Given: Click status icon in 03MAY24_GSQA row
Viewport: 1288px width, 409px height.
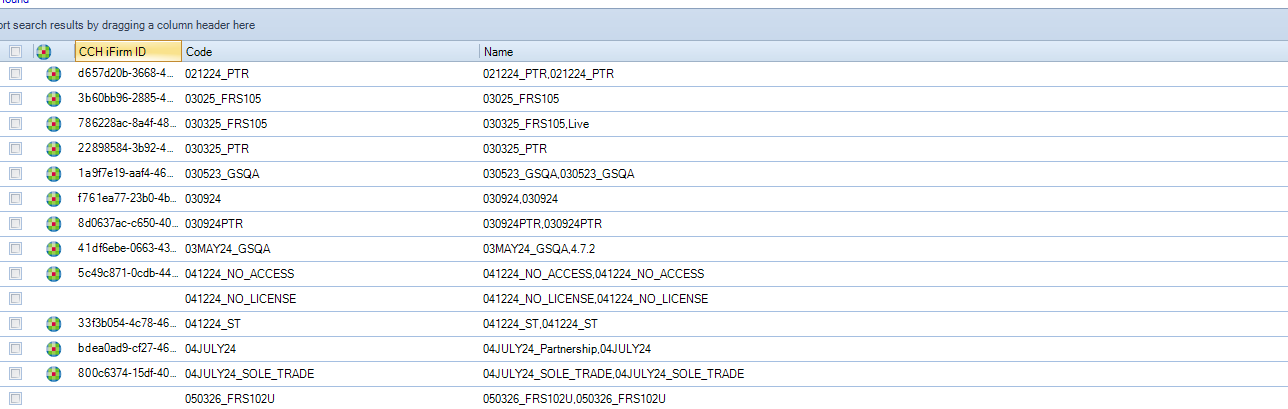Looking at the screenshot, I should pyautogui.click(x=53, y=249).
